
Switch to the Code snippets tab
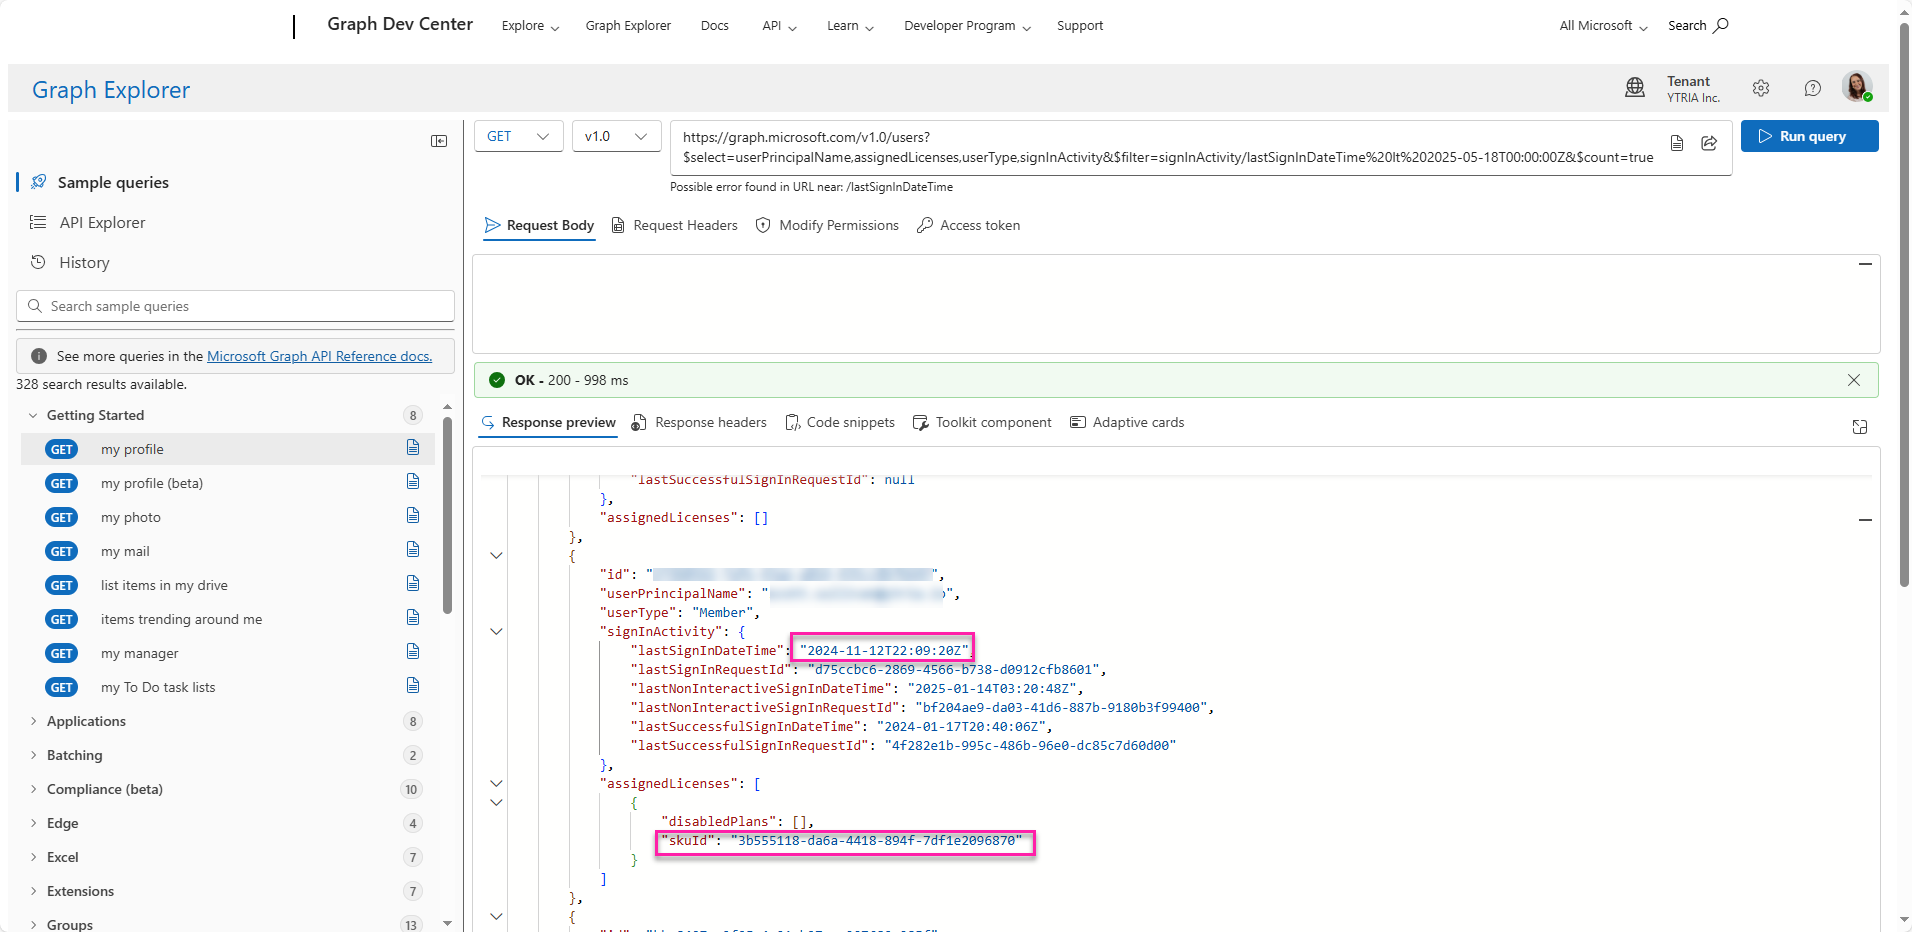tap(840, 423)
